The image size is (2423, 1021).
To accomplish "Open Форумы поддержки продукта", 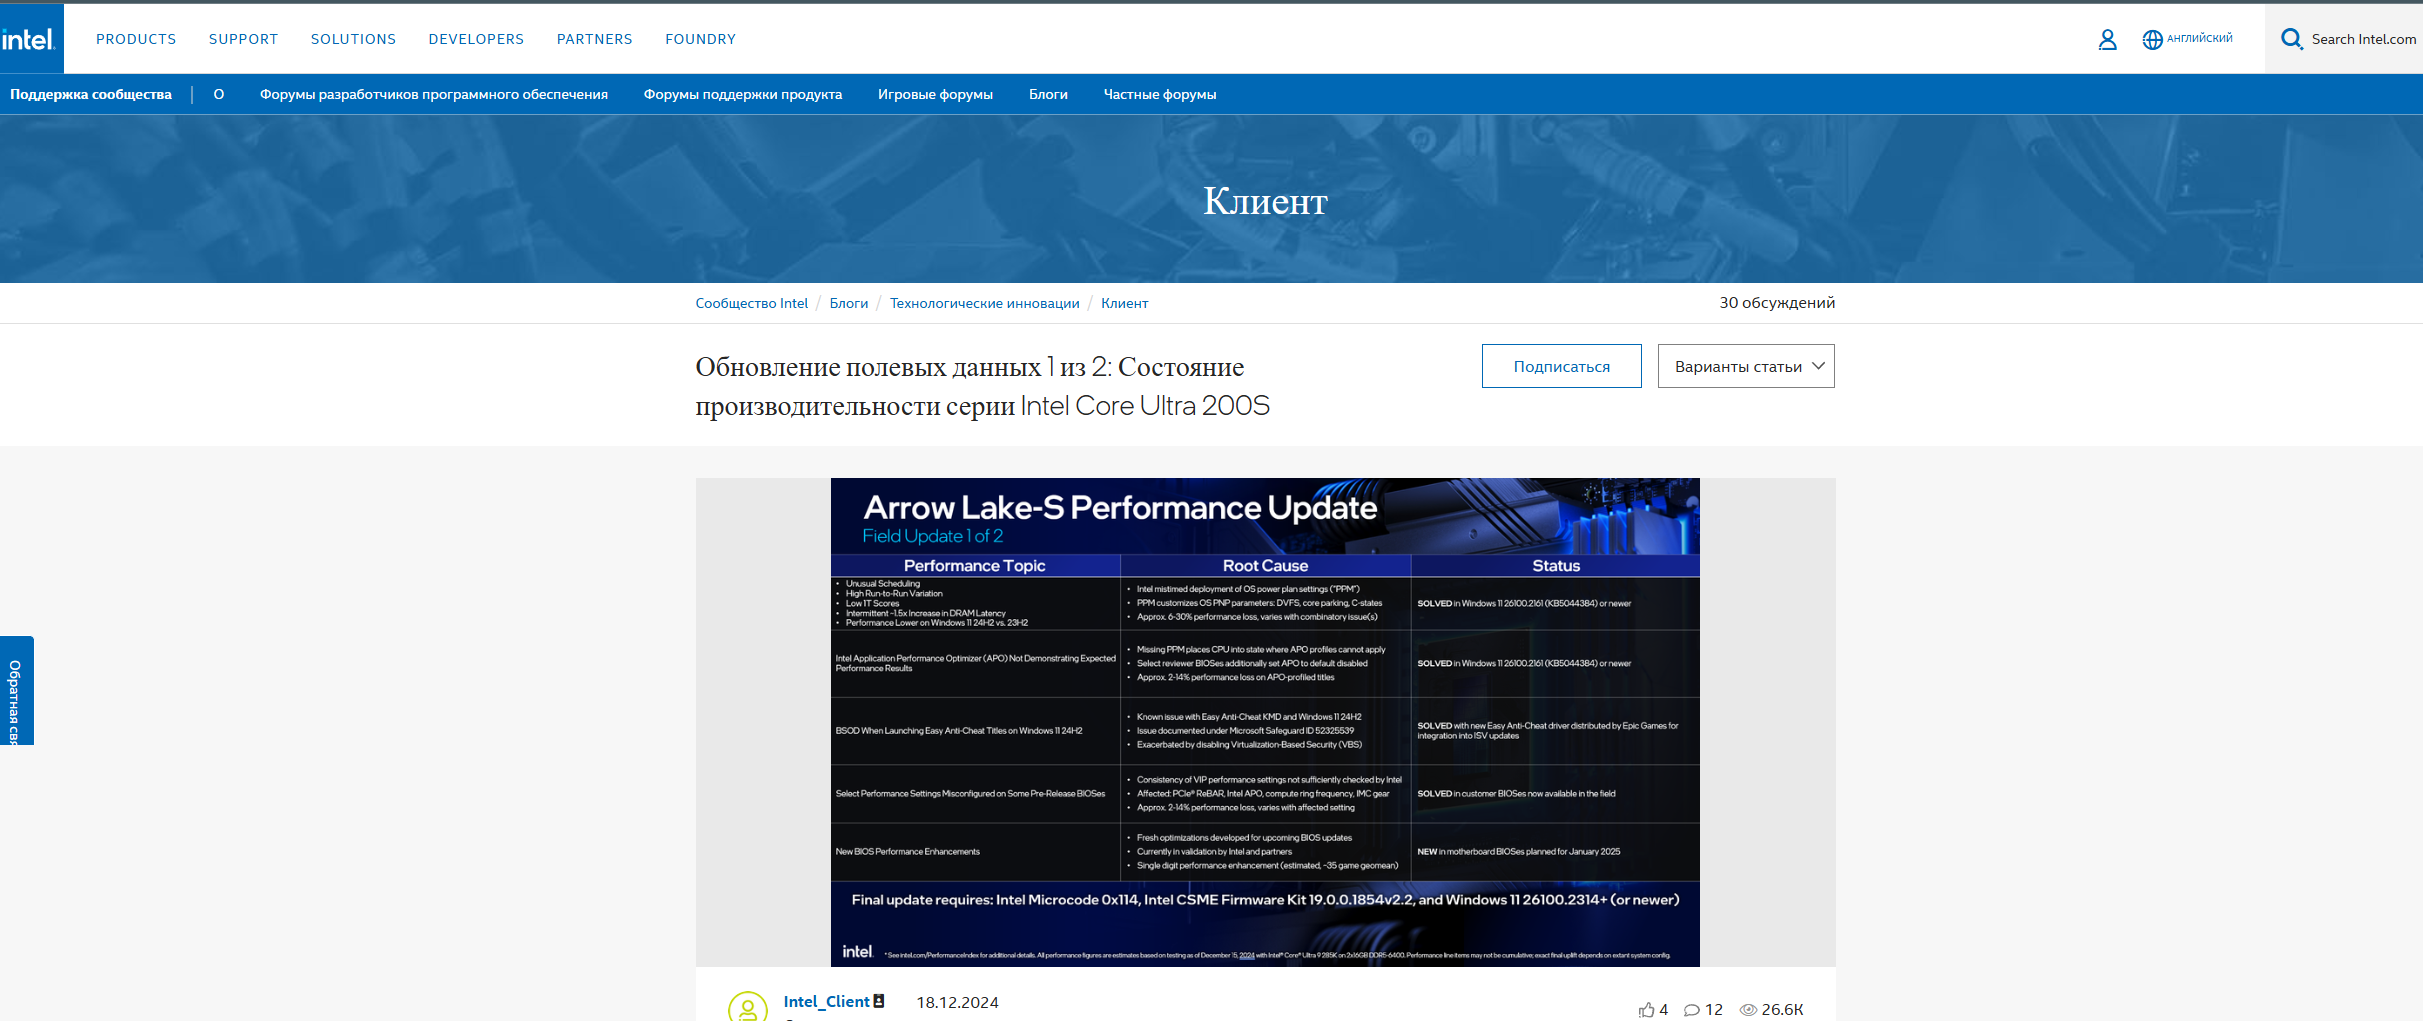I will click(743, 94).
